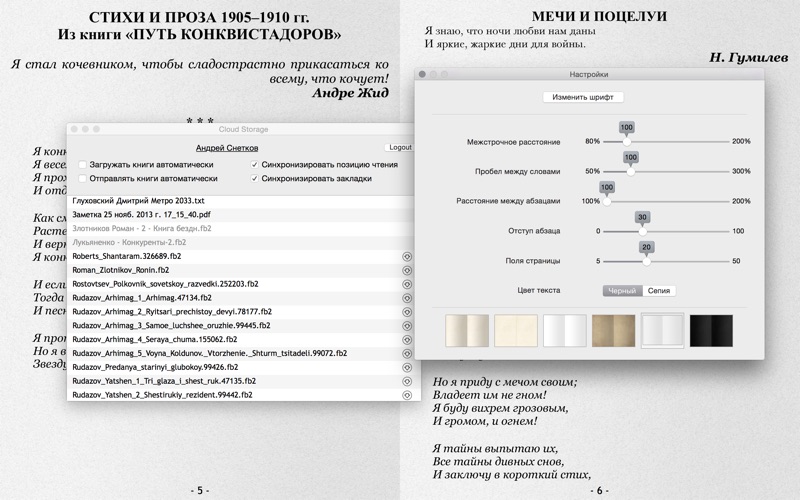
Task: Download Rudazov_Yatshen_1_Tri_glaza file icon
Action: point(407,381)
